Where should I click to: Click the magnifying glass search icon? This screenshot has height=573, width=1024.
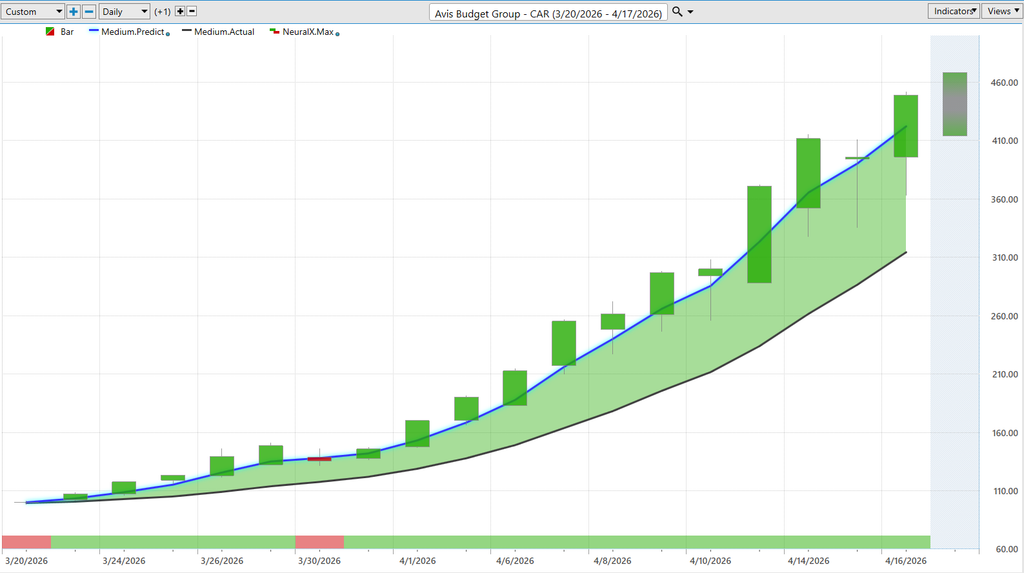click(677, 12)
